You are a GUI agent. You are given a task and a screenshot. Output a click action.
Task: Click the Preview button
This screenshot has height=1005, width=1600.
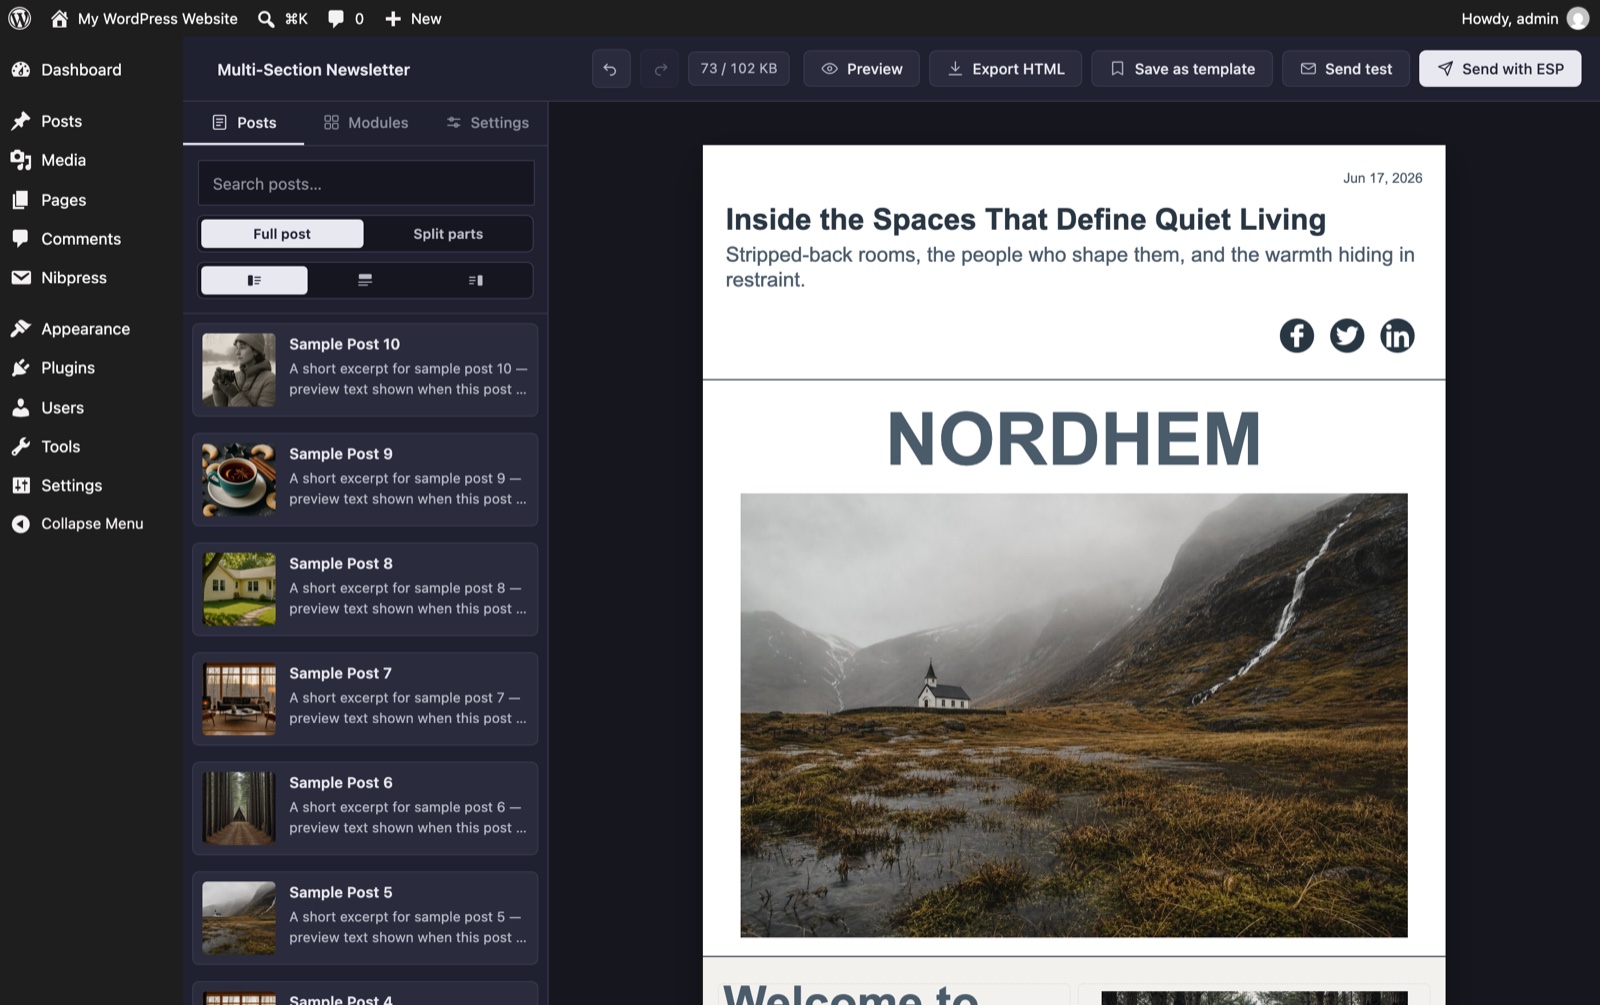coord(861,69)
